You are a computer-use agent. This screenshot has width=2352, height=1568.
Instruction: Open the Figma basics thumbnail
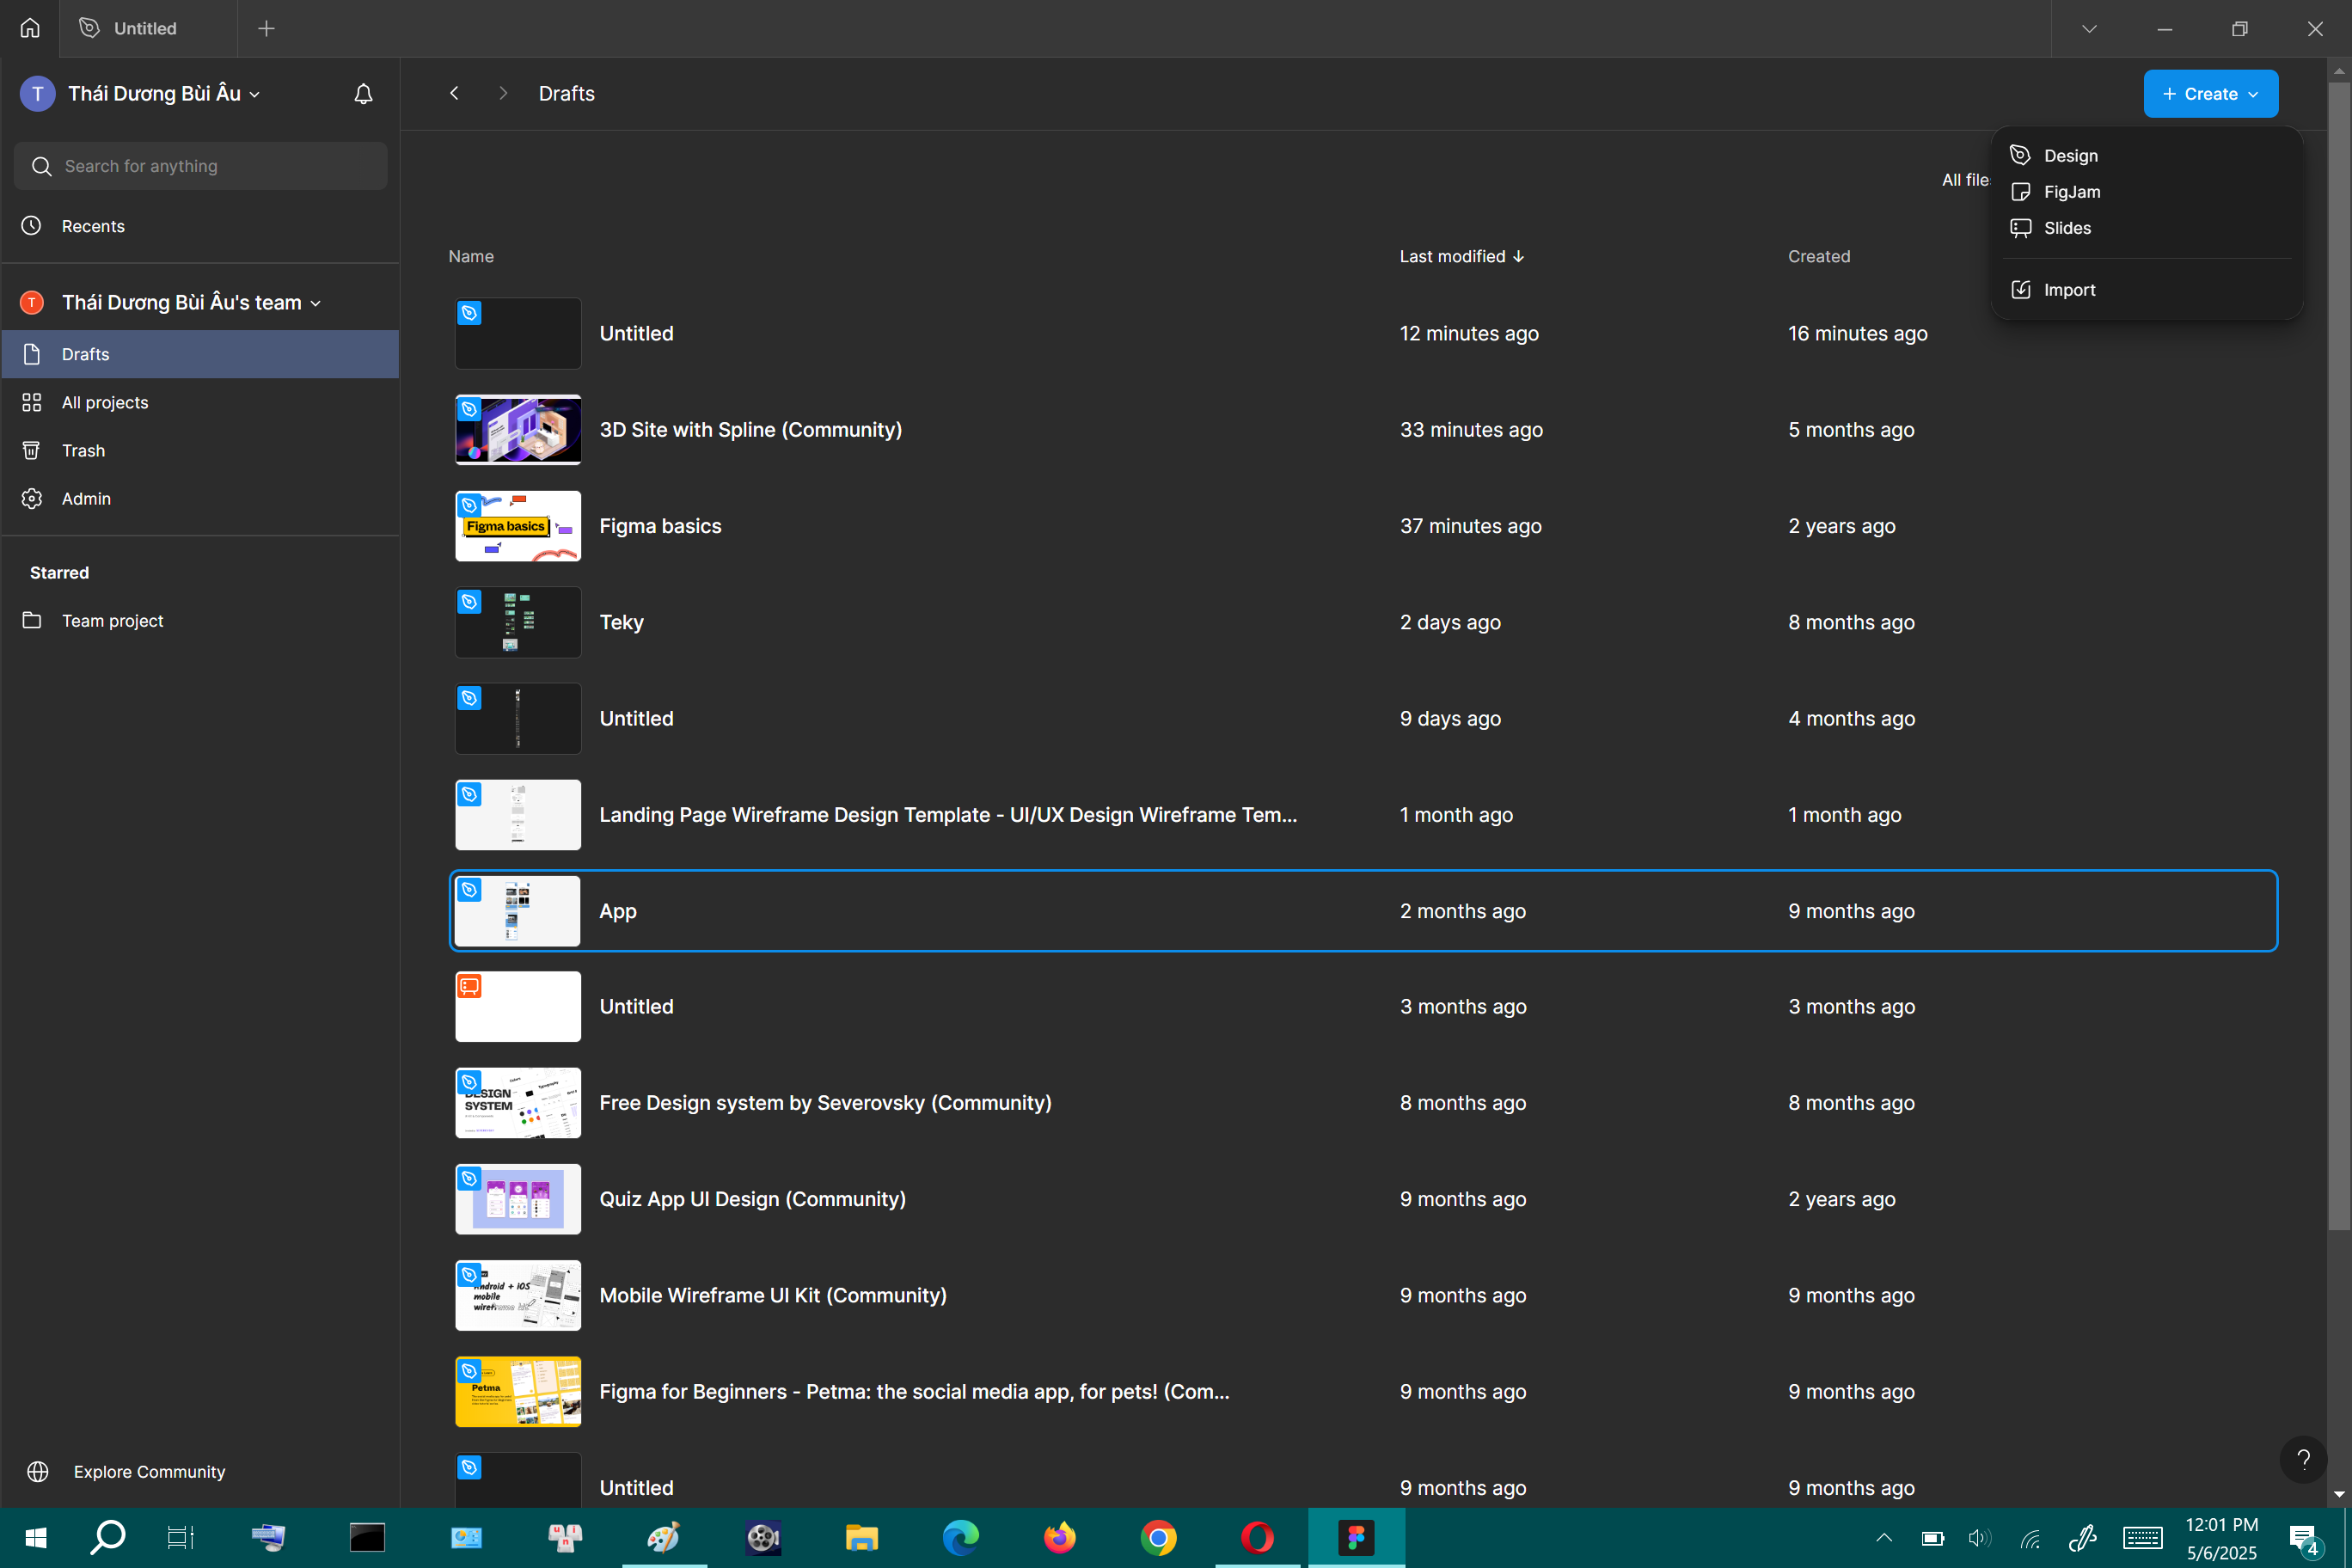point(517,525)
